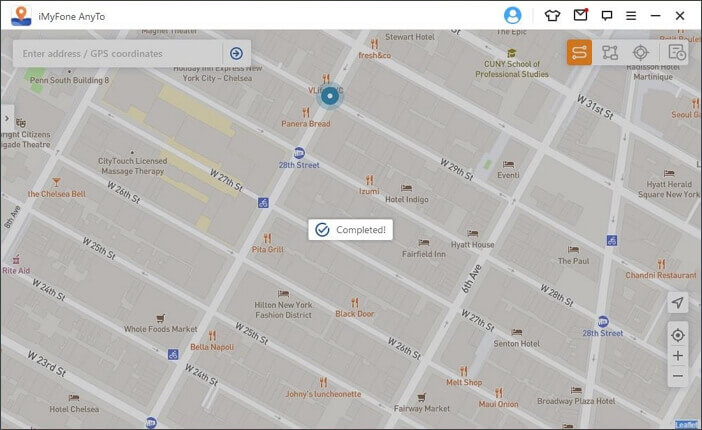Viewport: 702px width, 430px height.
Task: Click the navigation arrow button
Action: click(678, 303)
